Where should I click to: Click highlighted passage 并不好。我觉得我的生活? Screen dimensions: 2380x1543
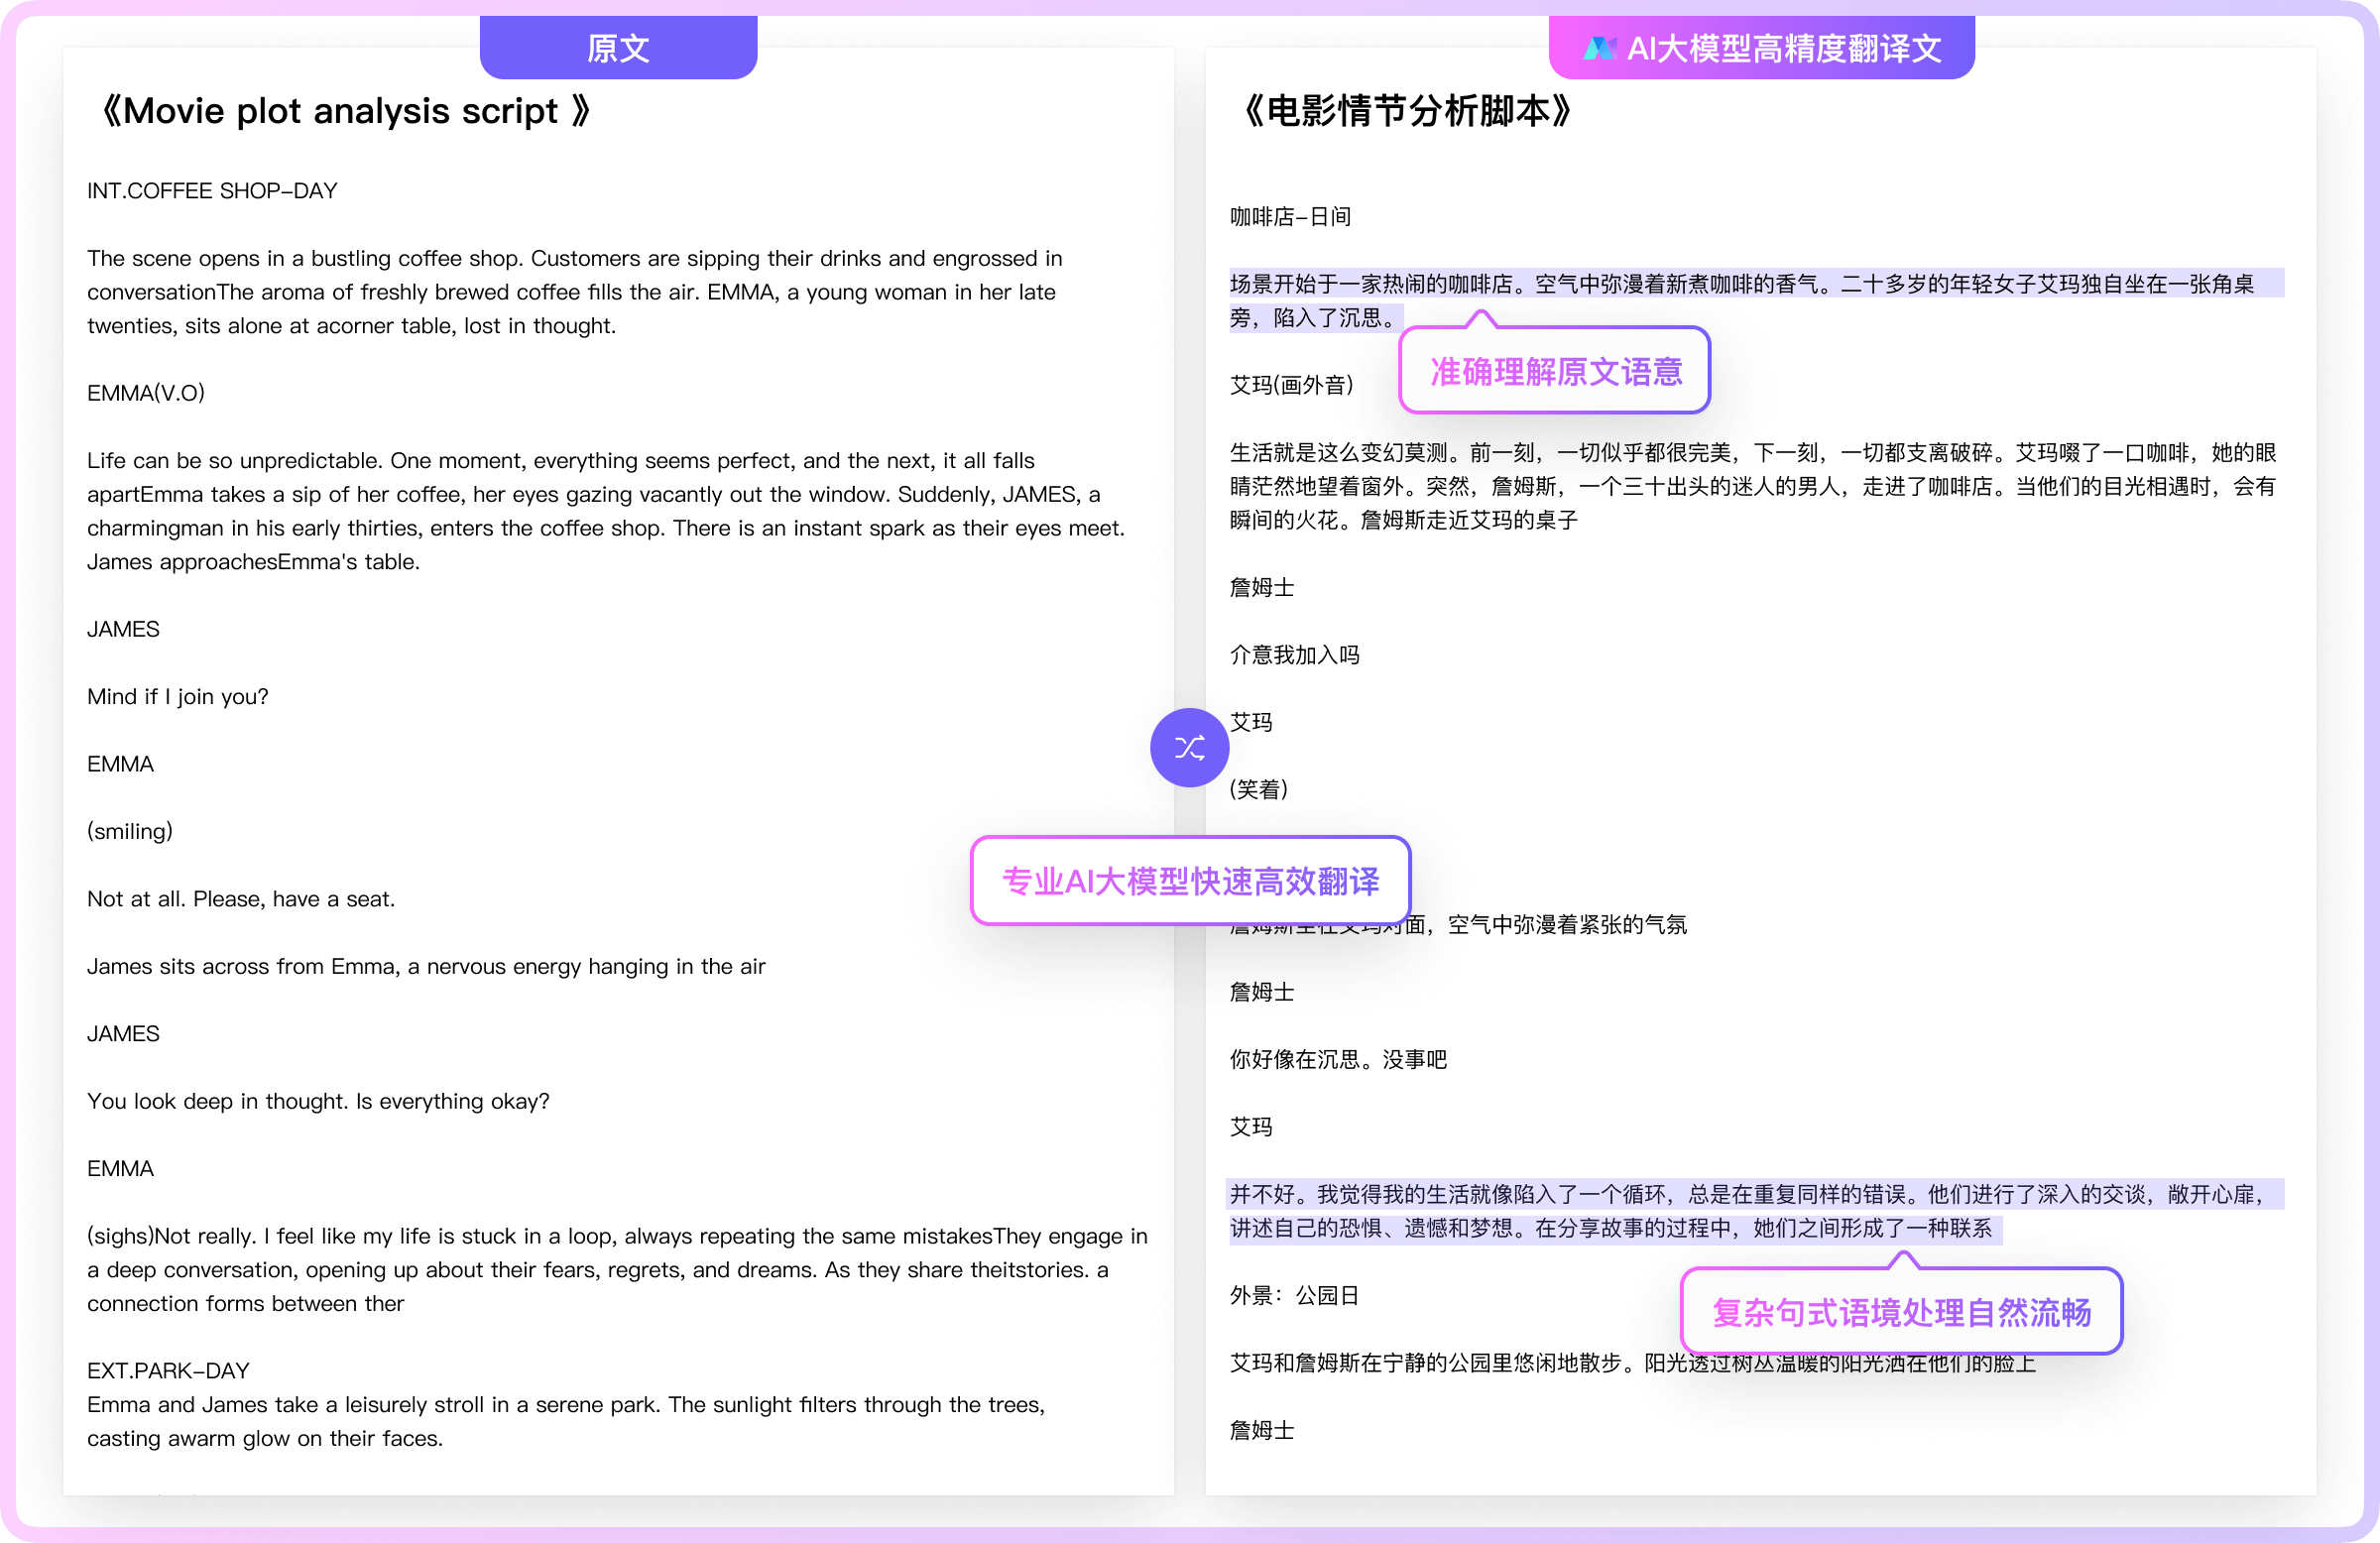click(x=1756, y=1210)
